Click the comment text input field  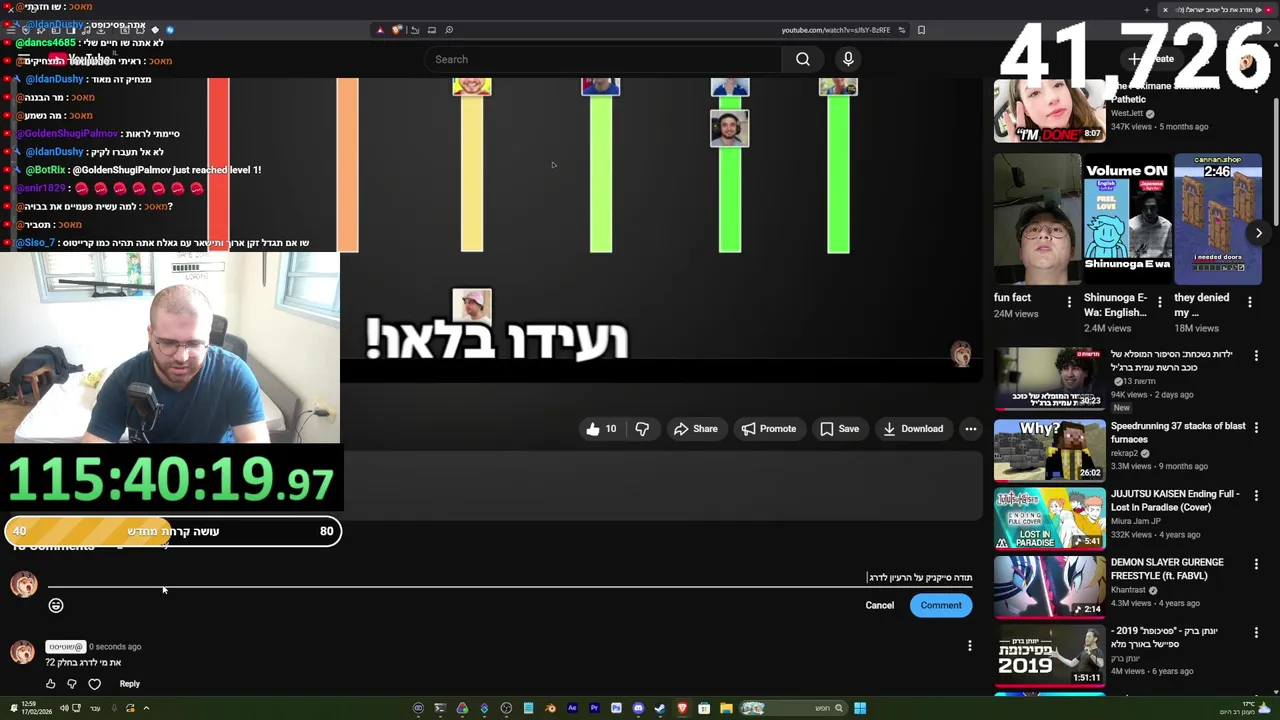coord(510,577)
